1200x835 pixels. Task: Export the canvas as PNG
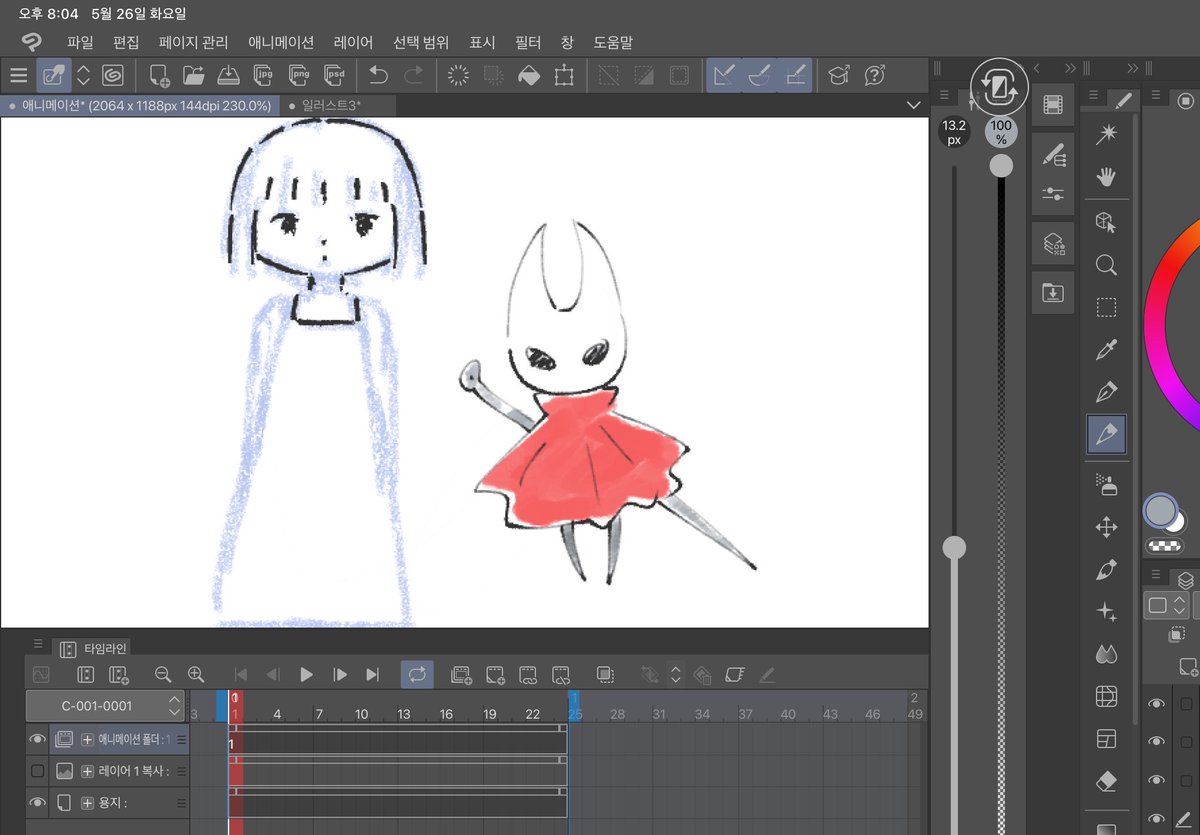299,75
